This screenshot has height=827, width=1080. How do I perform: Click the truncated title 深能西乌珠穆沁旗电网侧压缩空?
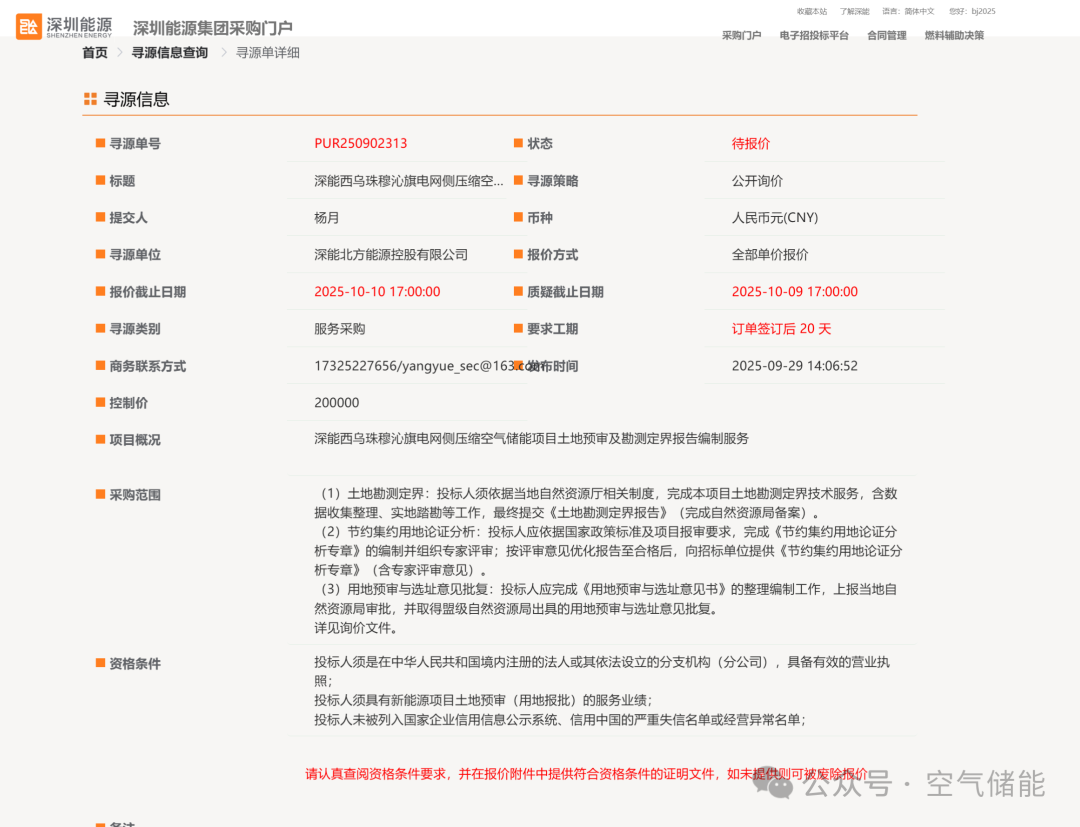coord(409,181)
